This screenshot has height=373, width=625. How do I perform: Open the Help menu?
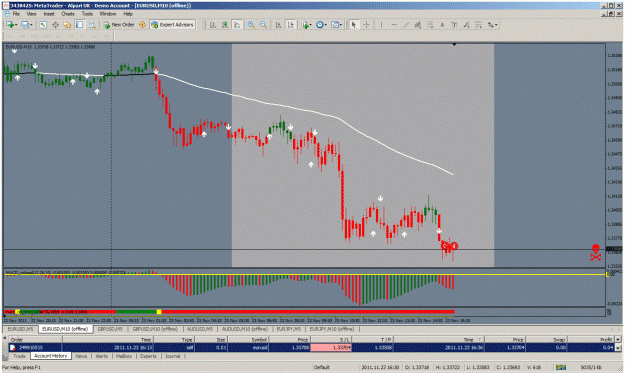[x=128, y=14]
